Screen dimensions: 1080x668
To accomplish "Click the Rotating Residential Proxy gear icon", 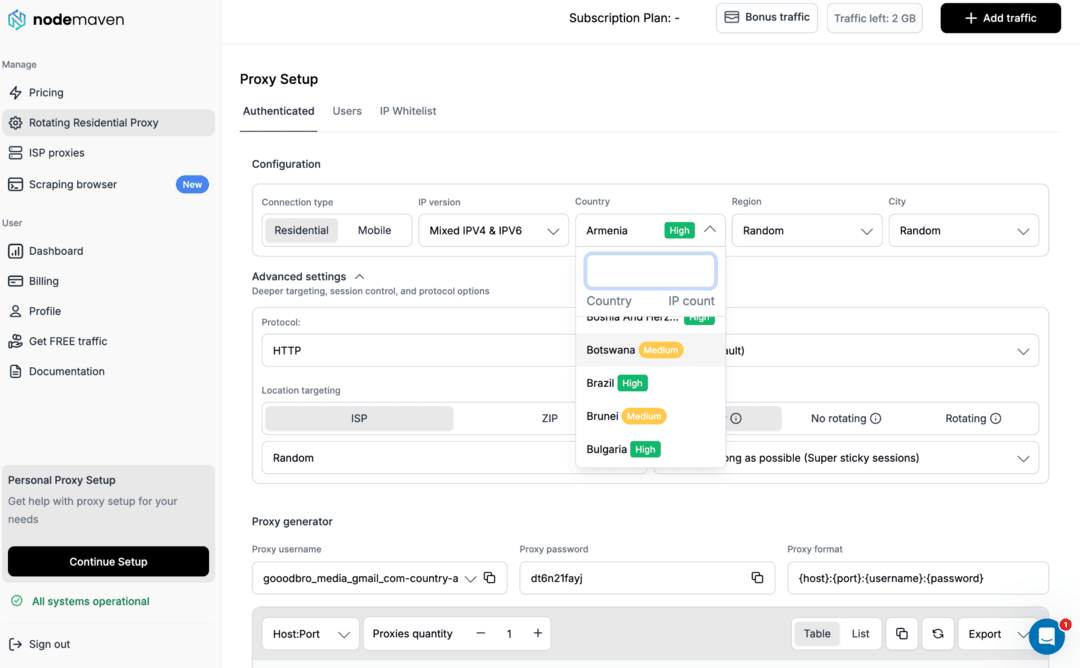I will (x=15, y=123).
